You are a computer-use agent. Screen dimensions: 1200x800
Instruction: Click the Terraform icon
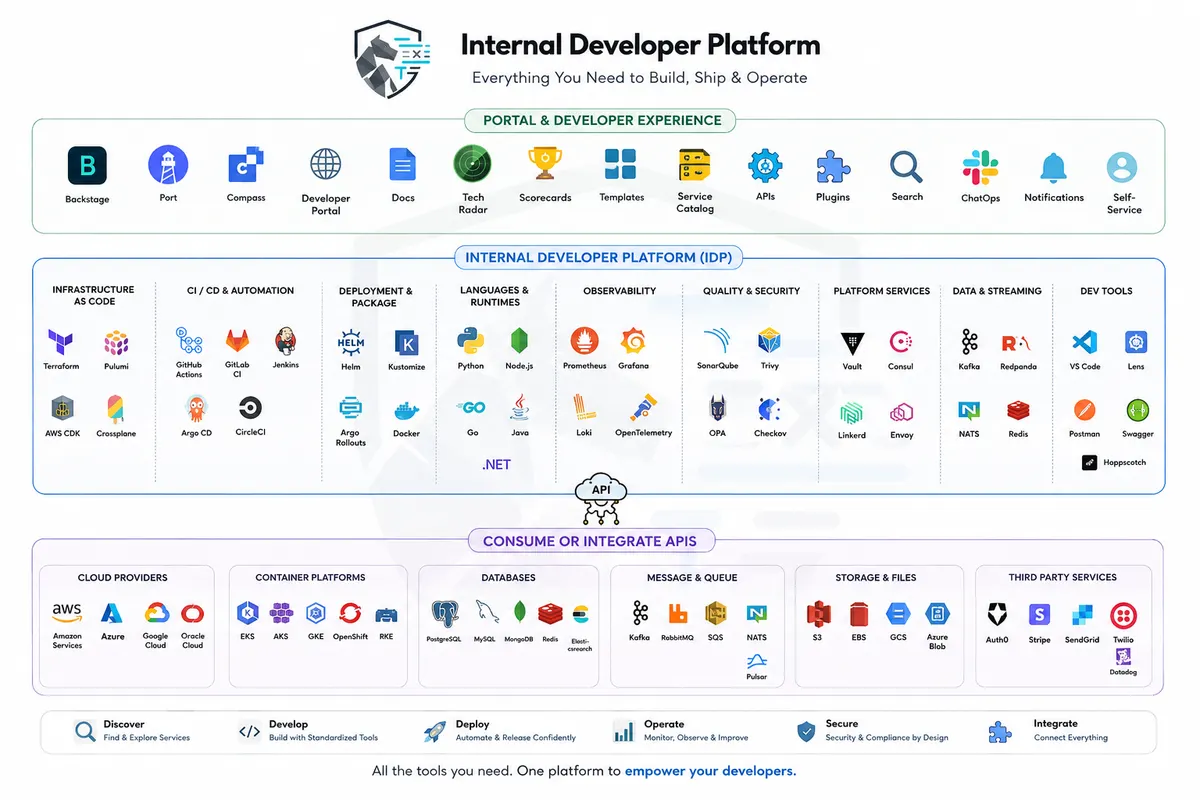[x=61, y=342]
